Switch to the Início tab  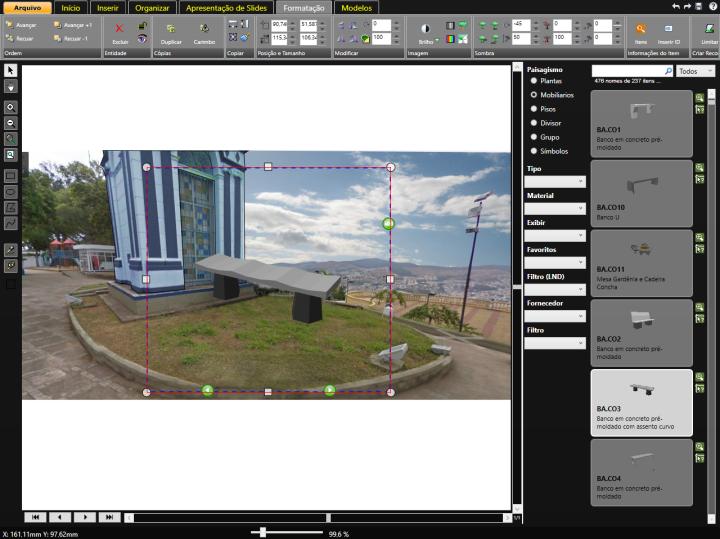click(x=70, y=8)
